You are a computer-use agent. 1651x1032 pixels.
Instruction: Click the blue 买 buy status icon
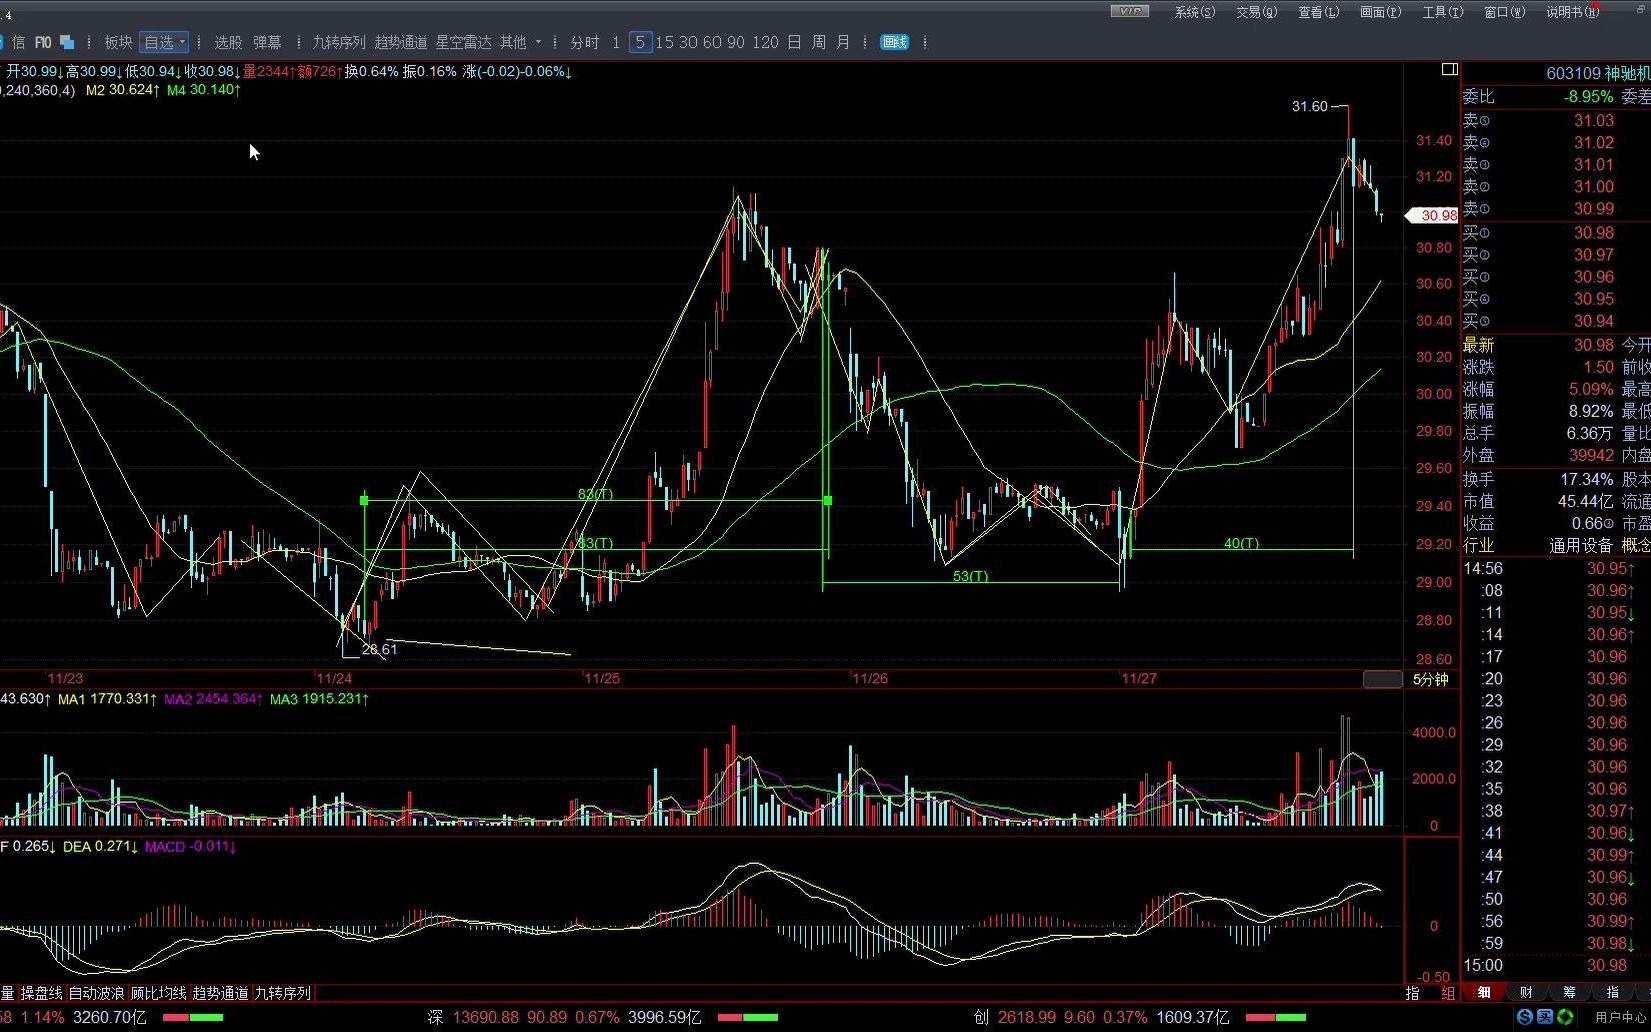(1545, 1017)
